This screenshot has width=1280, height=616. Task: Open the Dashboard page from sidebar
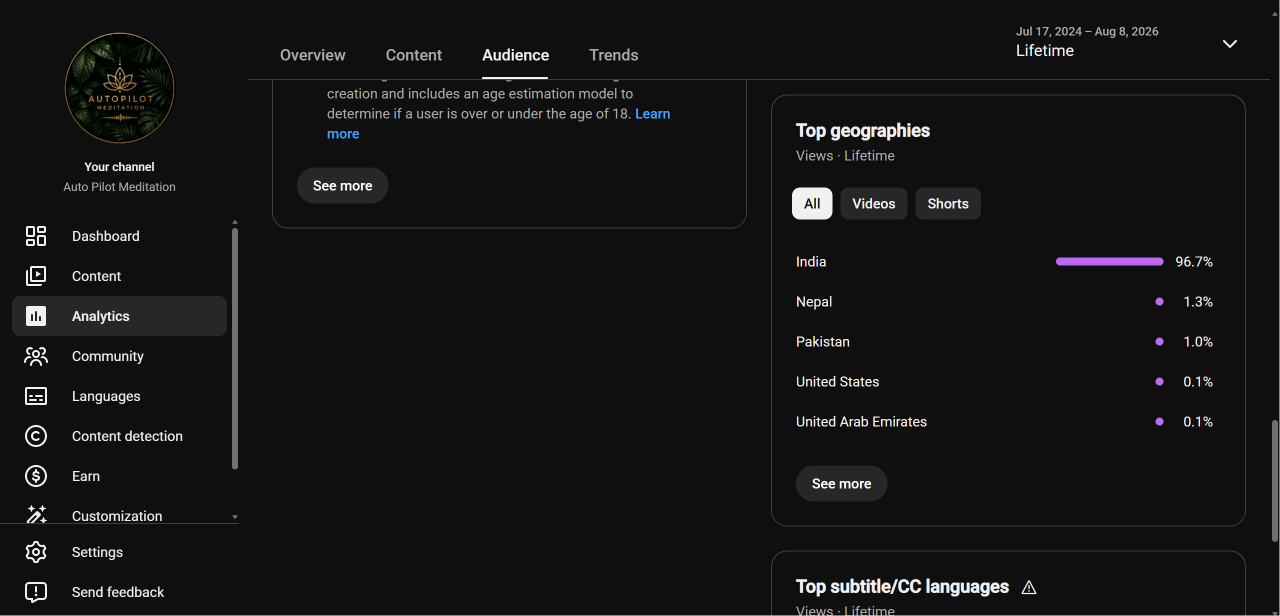(x=119, y=236)
